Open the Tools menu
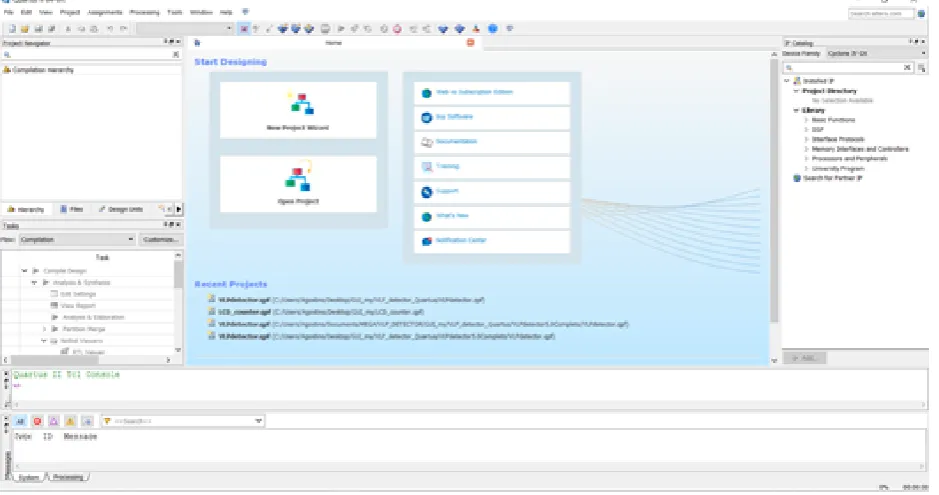 click(175, 12)
